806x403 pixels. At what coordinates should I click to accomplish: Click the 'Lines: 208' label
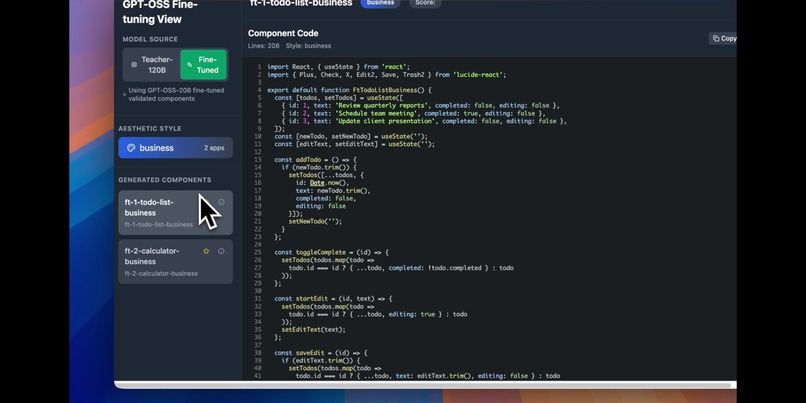pos(264,46)
